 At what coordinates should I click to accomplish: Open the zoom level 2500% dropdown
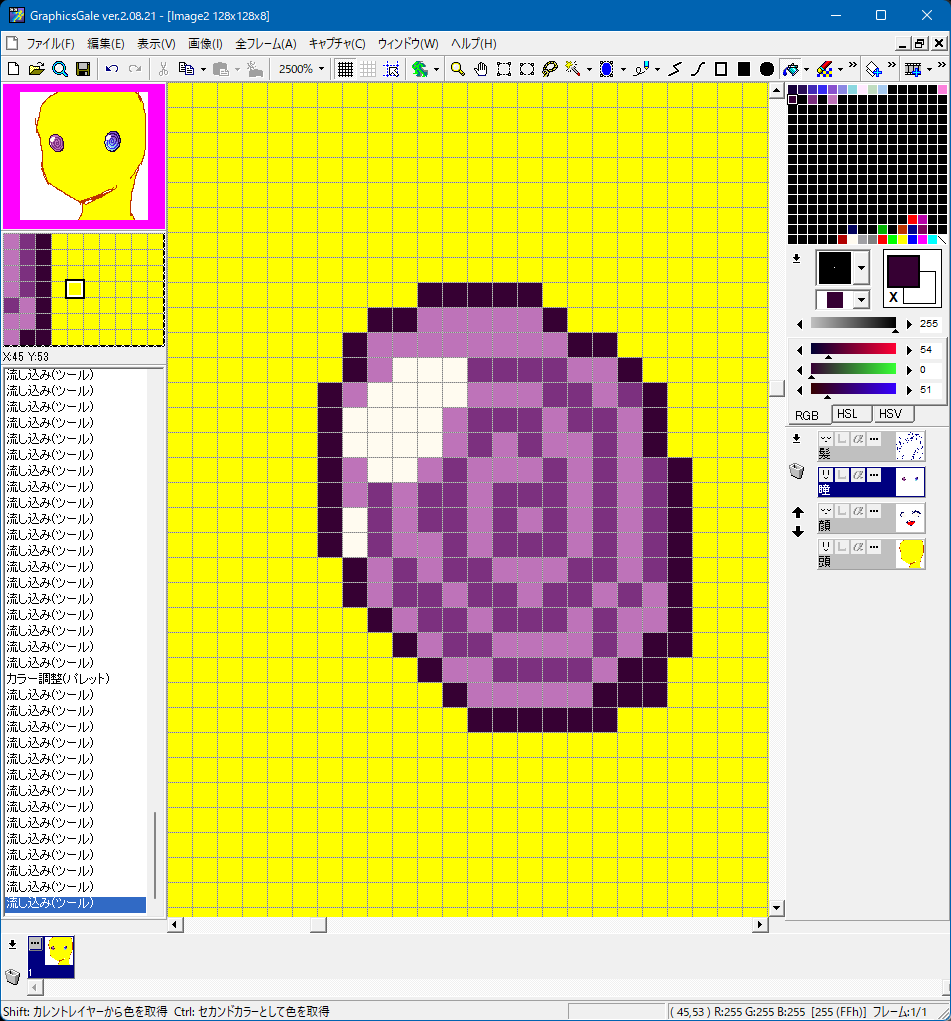(321, 69)
